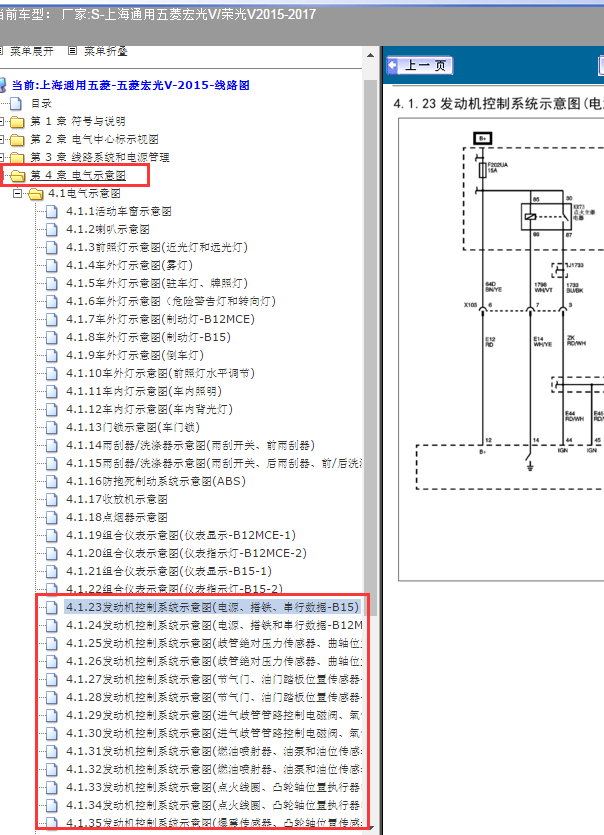Open the 目录 contents page
This screenshot has height=835, width=604.
tap(41, 103)
